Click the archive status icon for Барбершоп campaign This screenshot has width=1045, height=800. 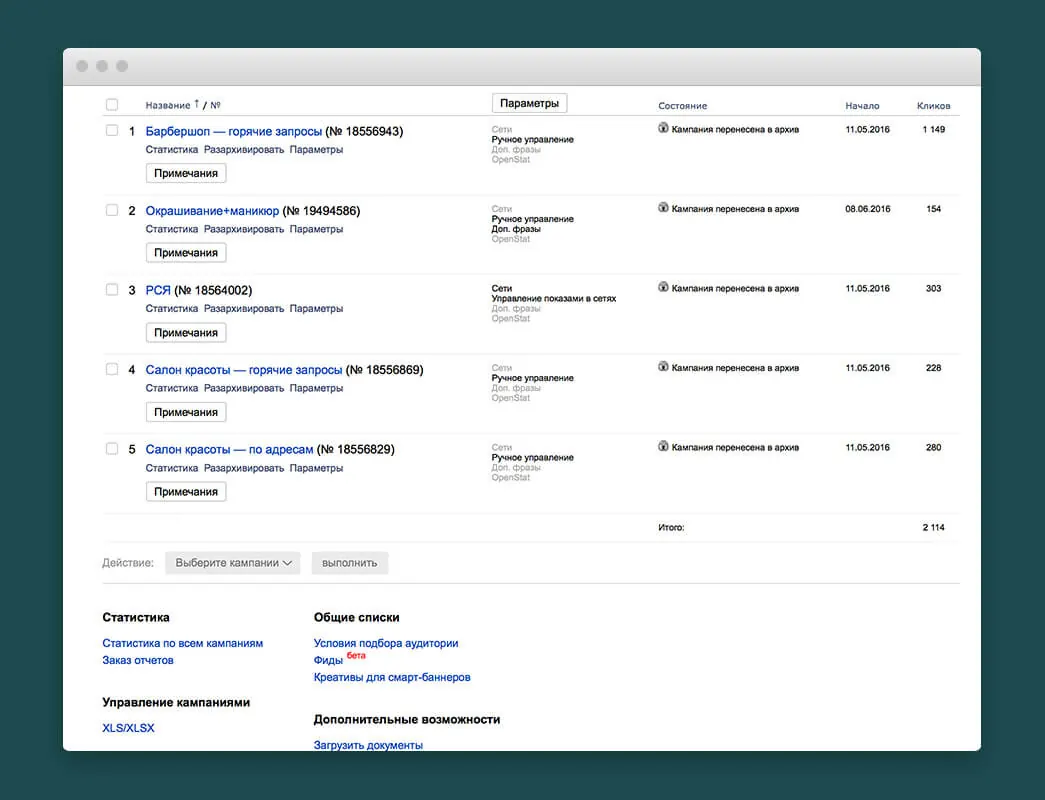(x=663, y=128)
